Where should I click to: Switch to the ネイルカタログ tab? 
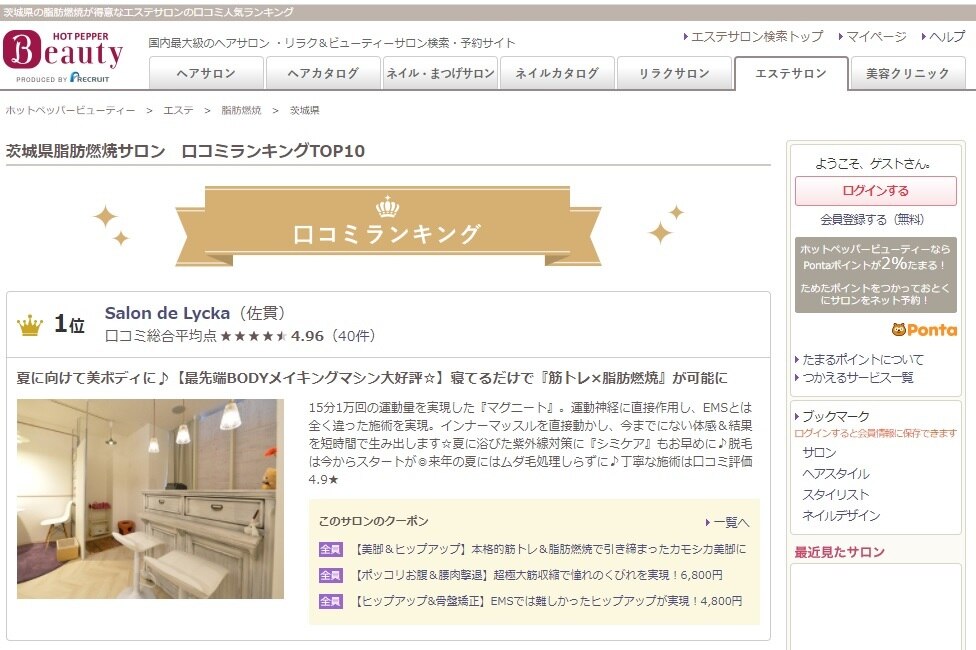click(556, 74)
